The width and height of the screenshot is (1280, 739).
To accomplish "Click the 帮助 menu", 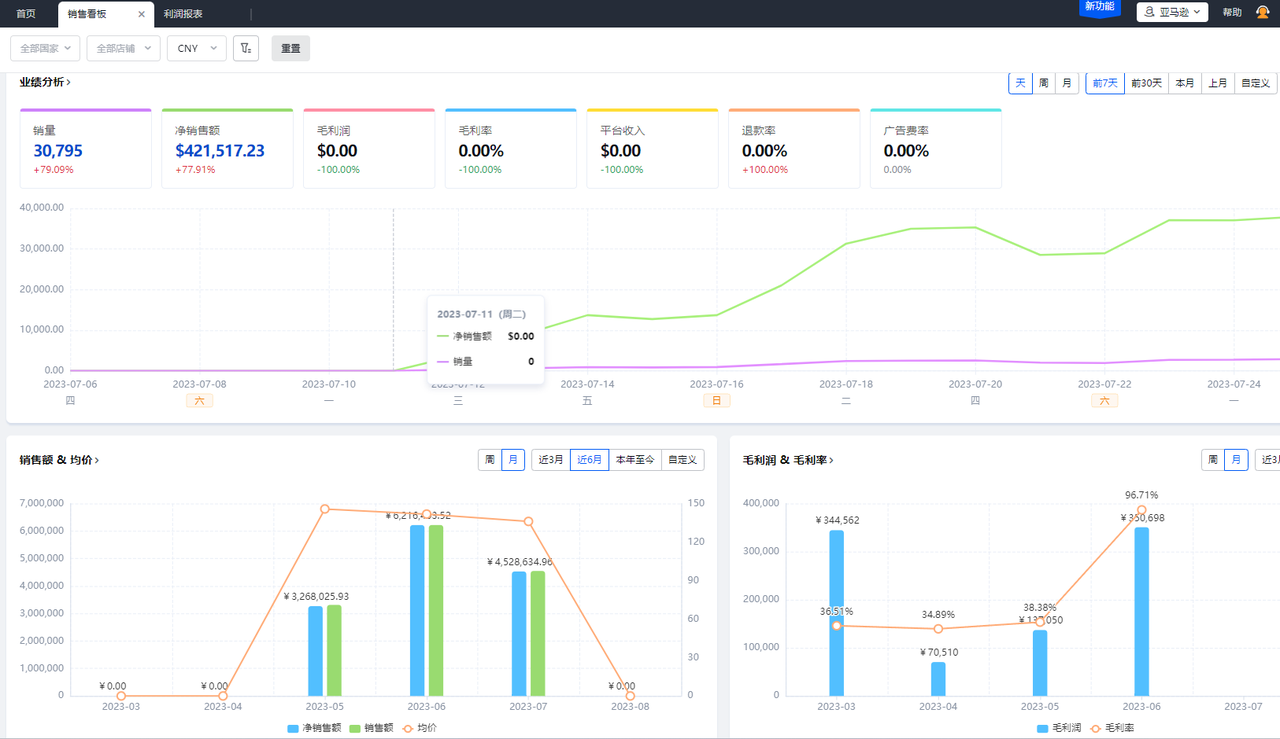I will pos(1232,13).
